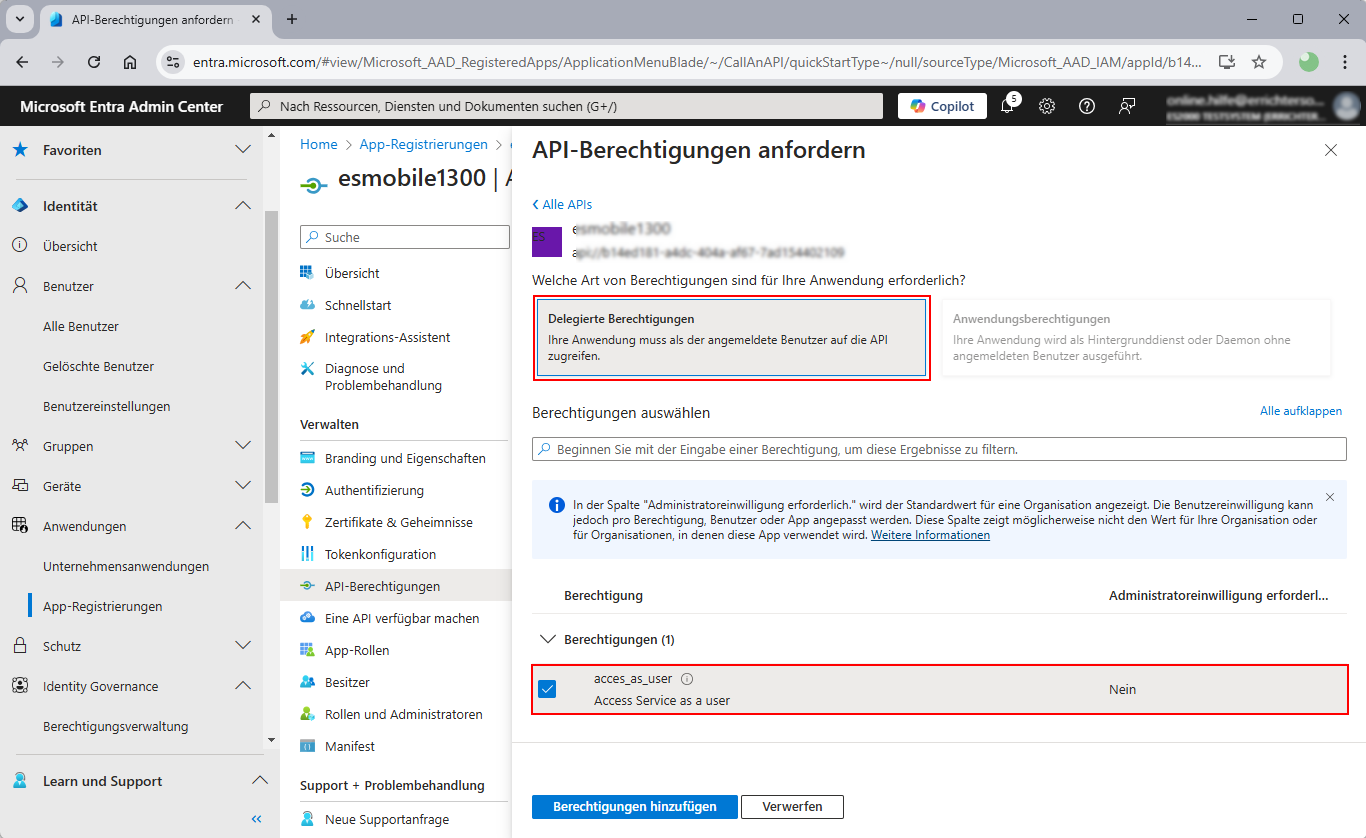Click the Gruppen people icon
Viewport: 1366px width, 838px height.
(x=20, y=446)
